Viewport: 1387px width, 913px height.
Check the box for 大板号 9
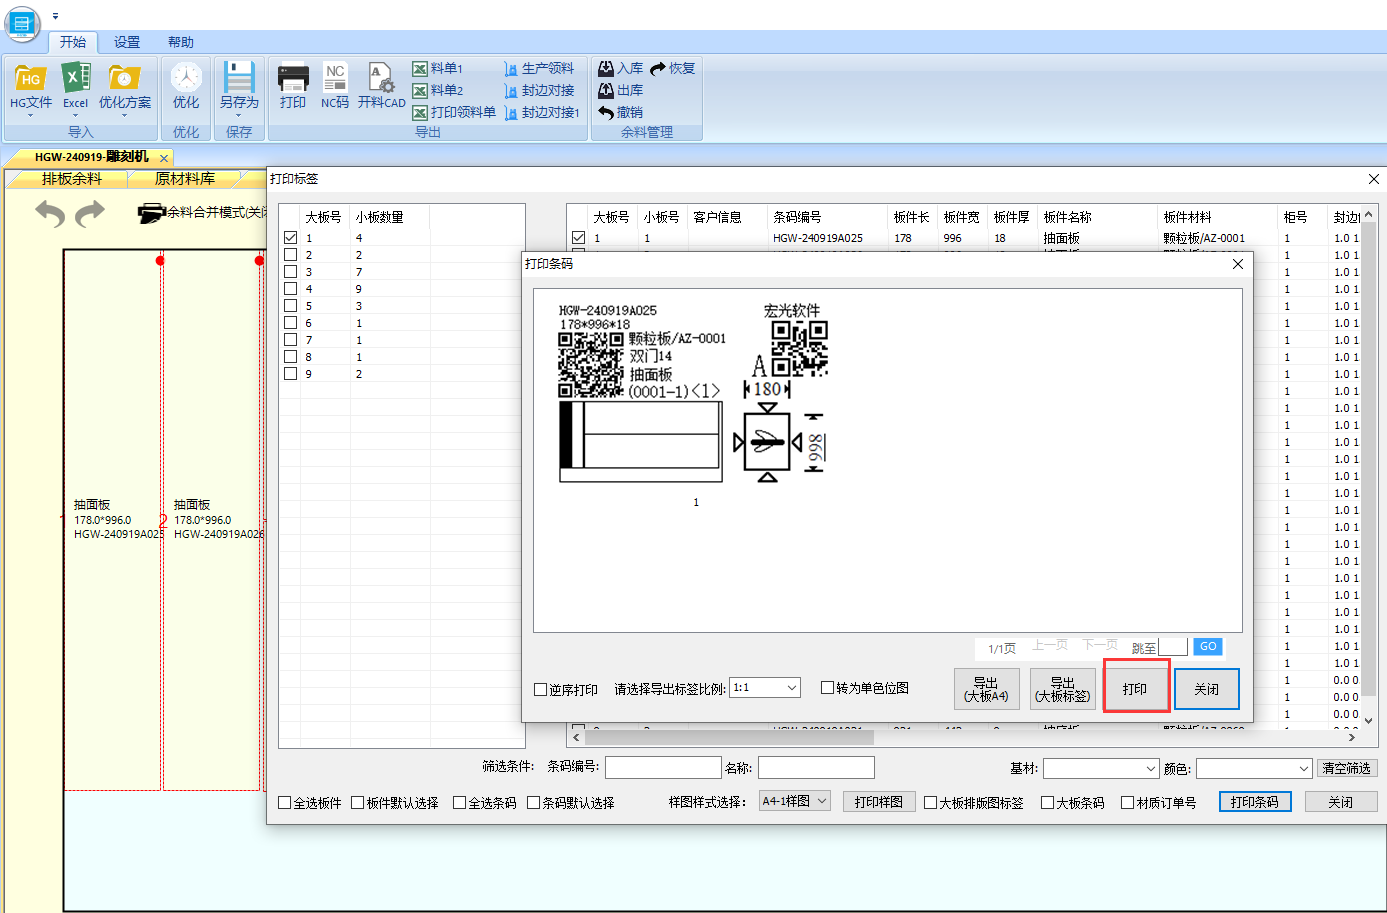coord(290,374)
